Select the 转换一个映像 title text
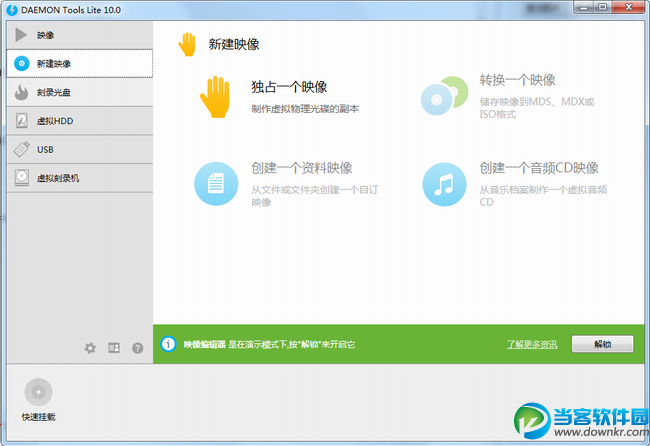Viewport: 650px width, 446px height. (x=517, y=80)
